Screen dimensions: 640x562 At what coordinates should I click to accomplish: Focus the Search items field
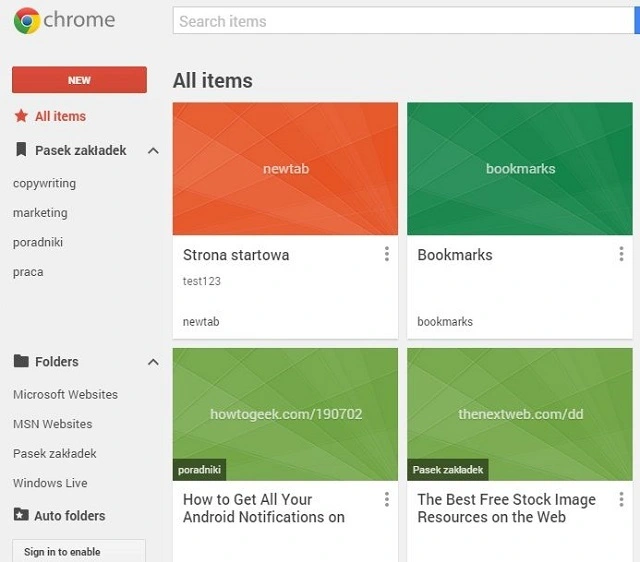(x=403, y=20)
